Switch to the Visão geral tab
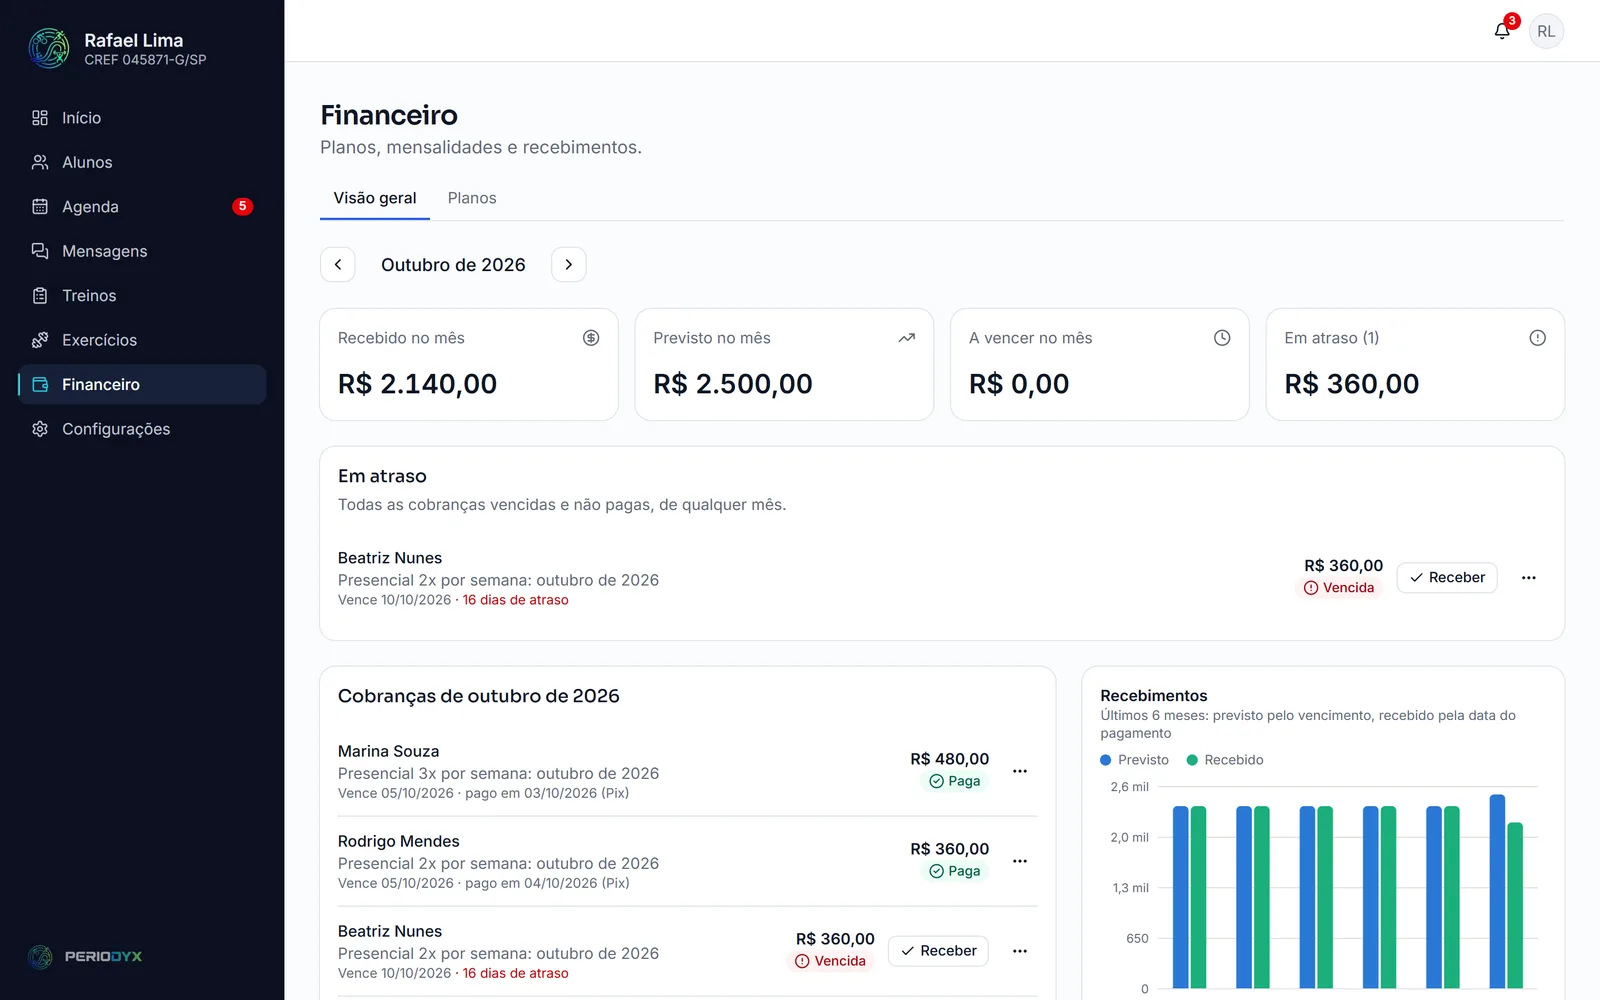Viewport: 1600px width, 1000px height. (x=375, y=198)
